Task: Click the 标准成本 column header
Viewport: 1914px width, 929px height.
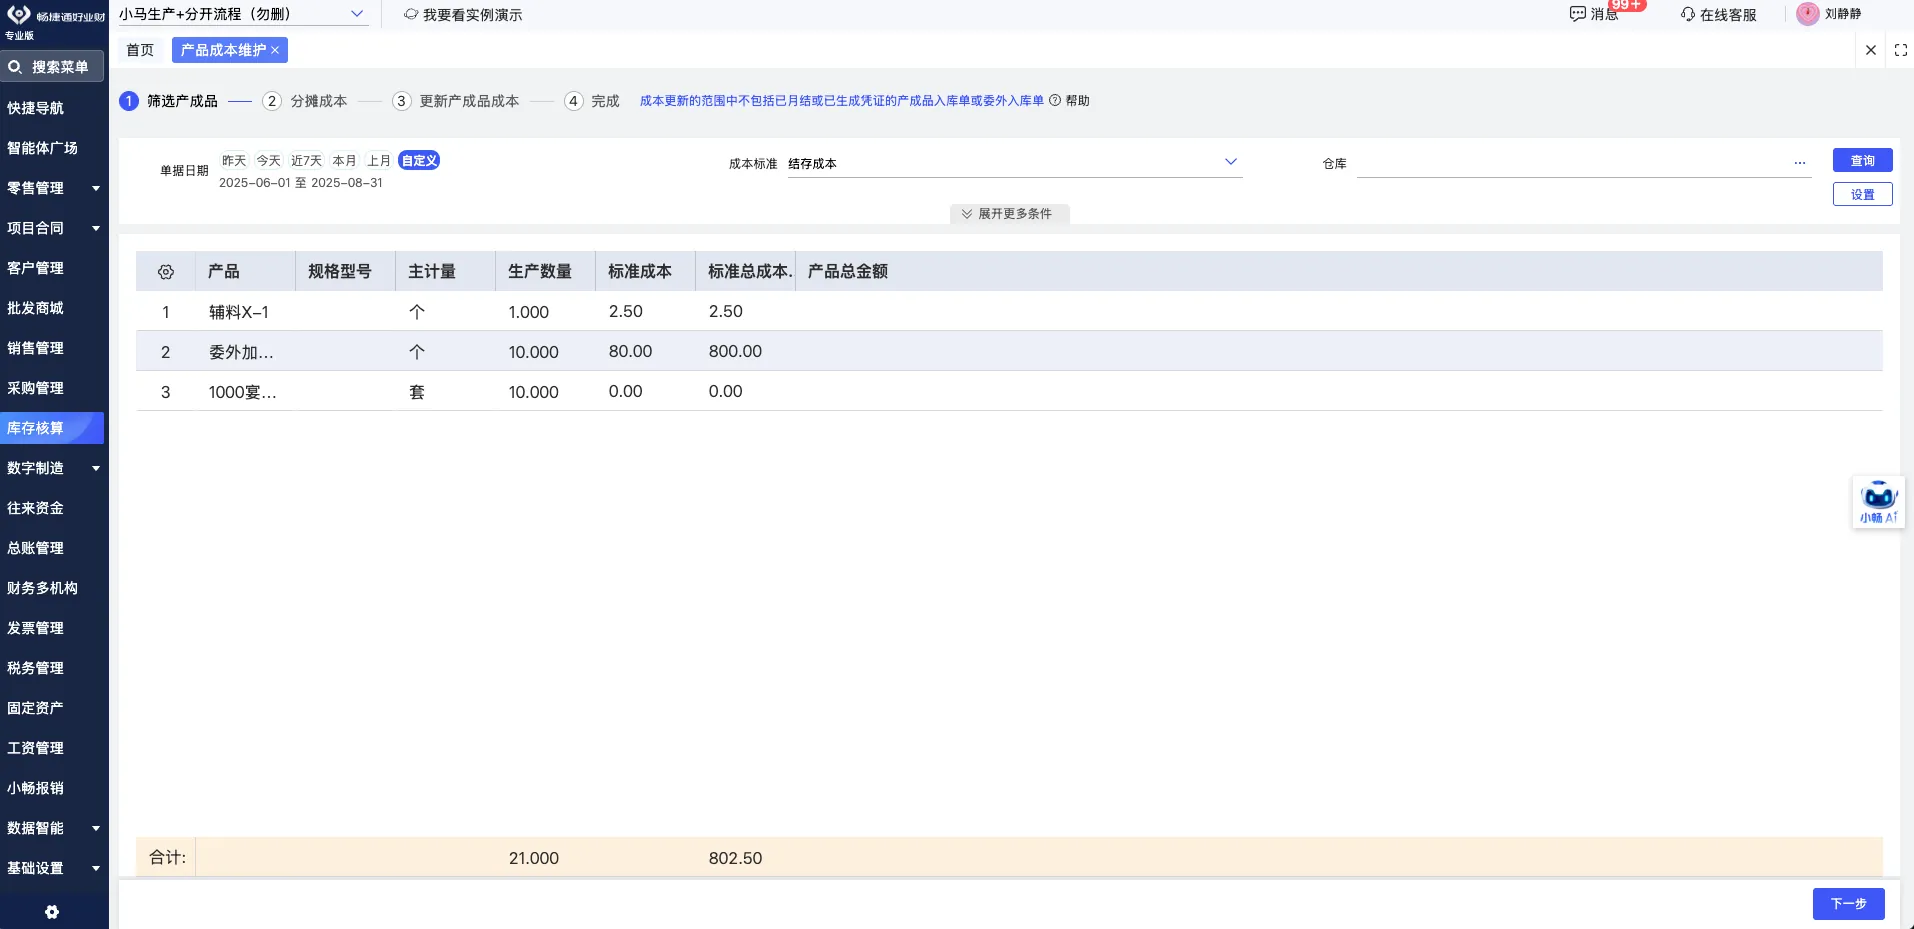Action: pos(645,271)
